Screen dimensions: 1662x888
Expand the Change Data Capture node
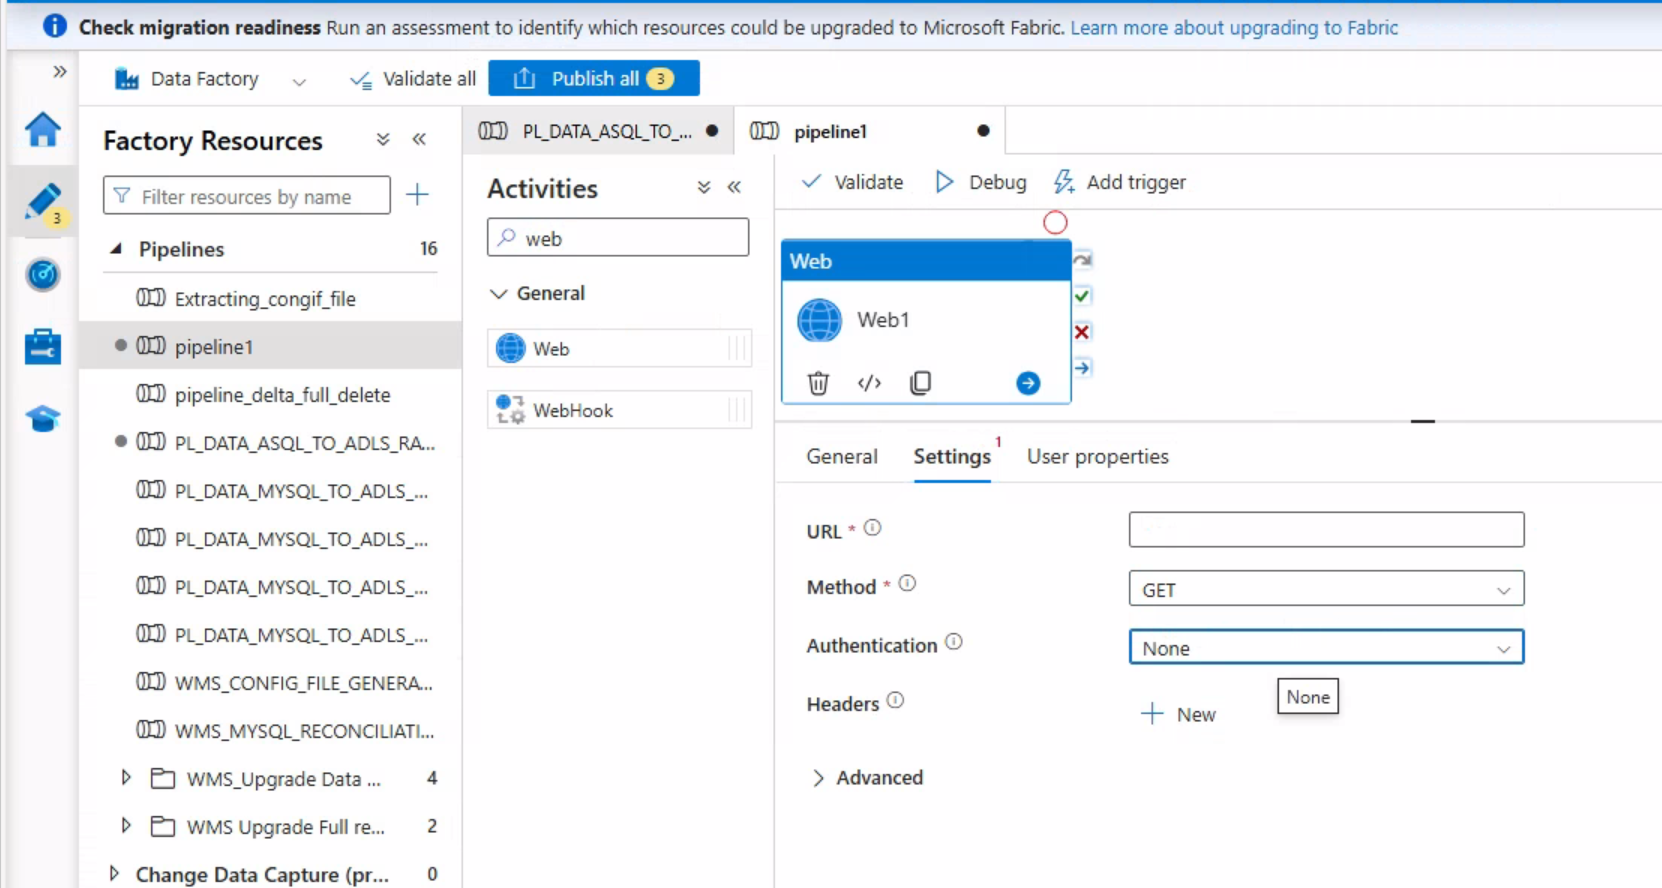pyautogui.click(x=114, y=873)
